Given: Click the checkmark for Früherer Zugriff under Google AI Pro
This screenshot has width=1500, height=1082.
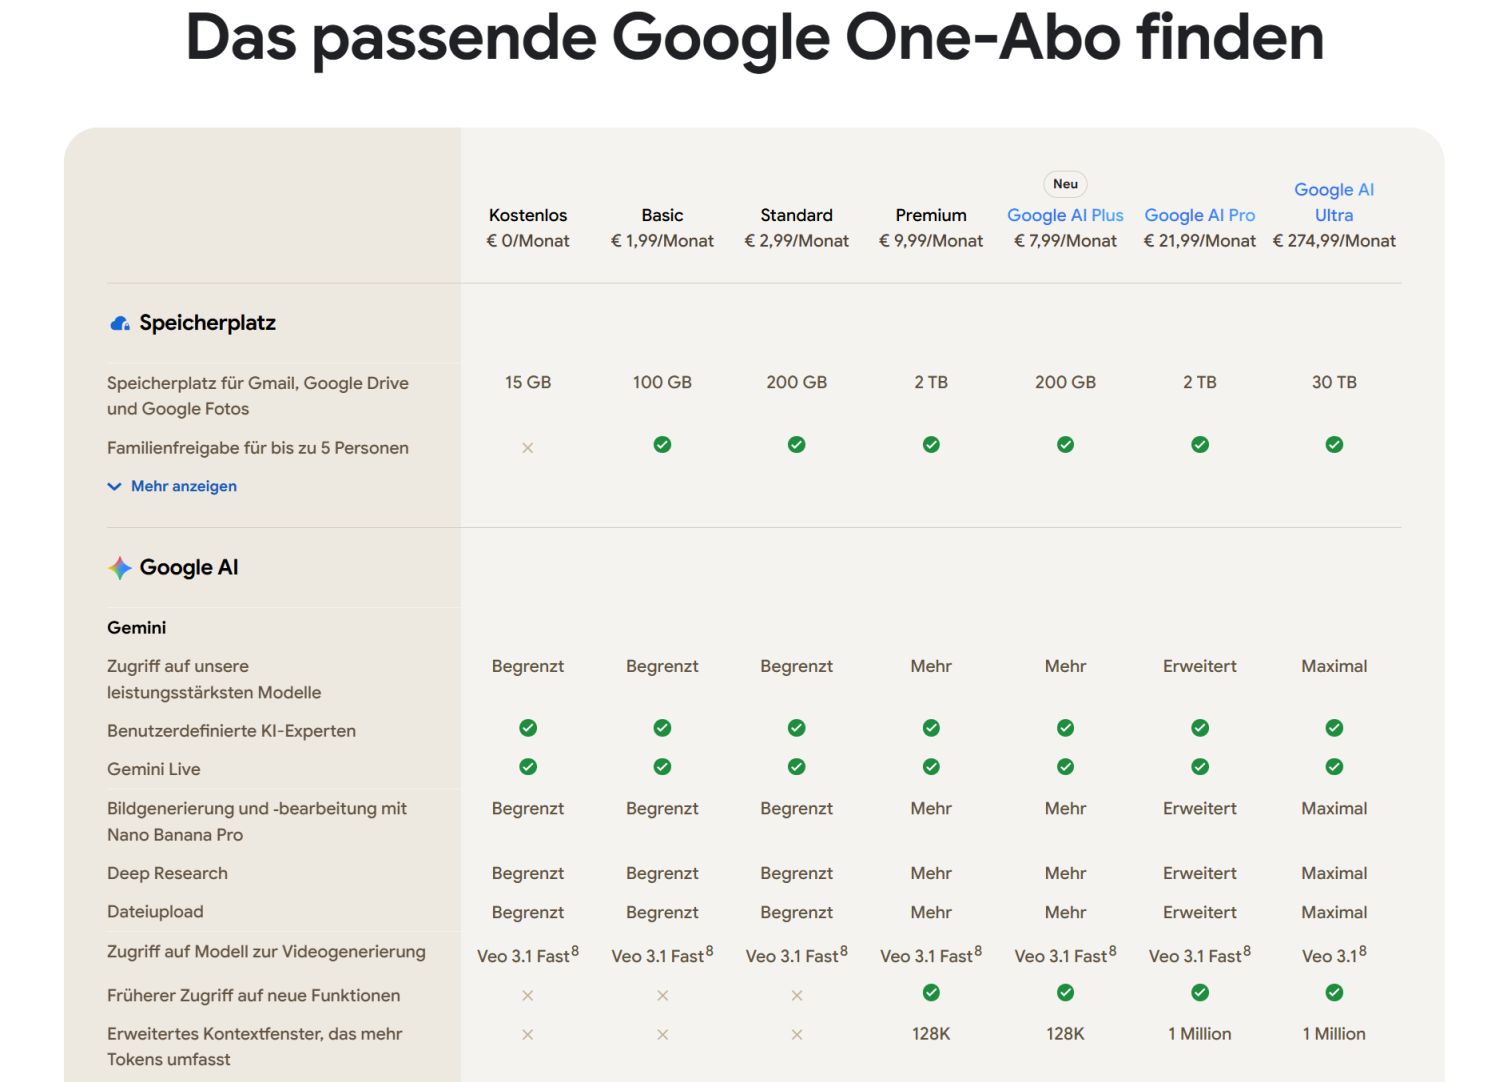Looking at the screenshot, I should pyautogui.click(x=1199, y=992).
